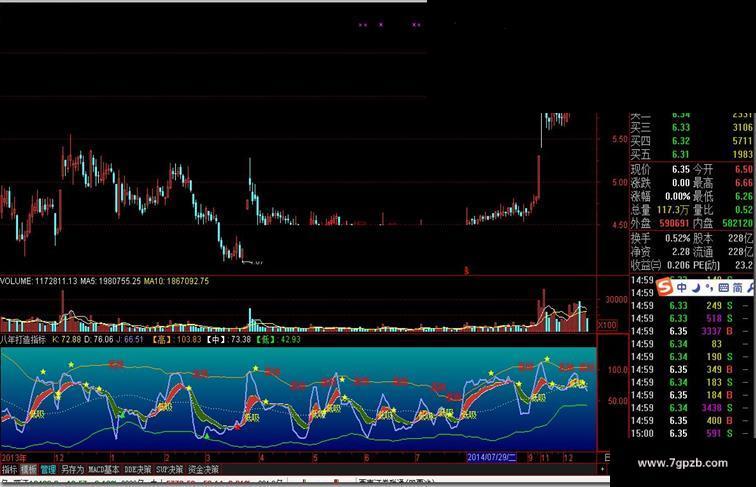Click the 买四 bid row price 6.32
The image size is (756, 487).
pyautogui.click(x=681, y=141)
